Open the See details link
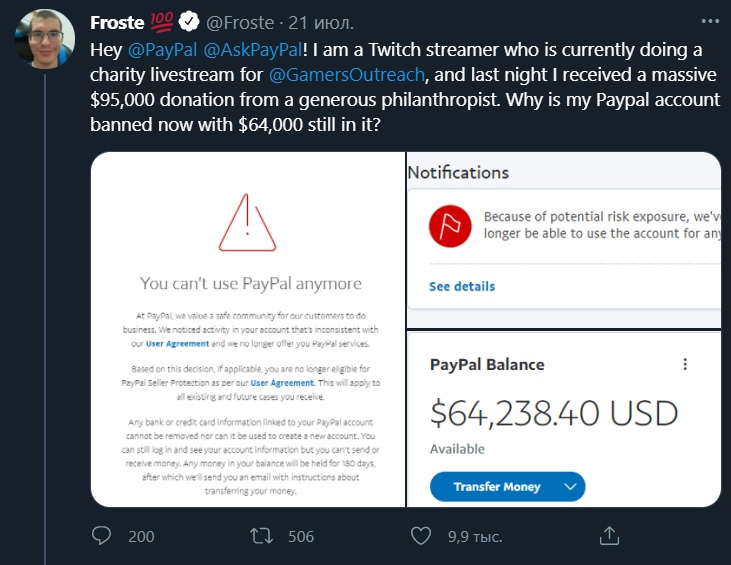The width and height of the screenshot is (731, 565). coord(462,286)
